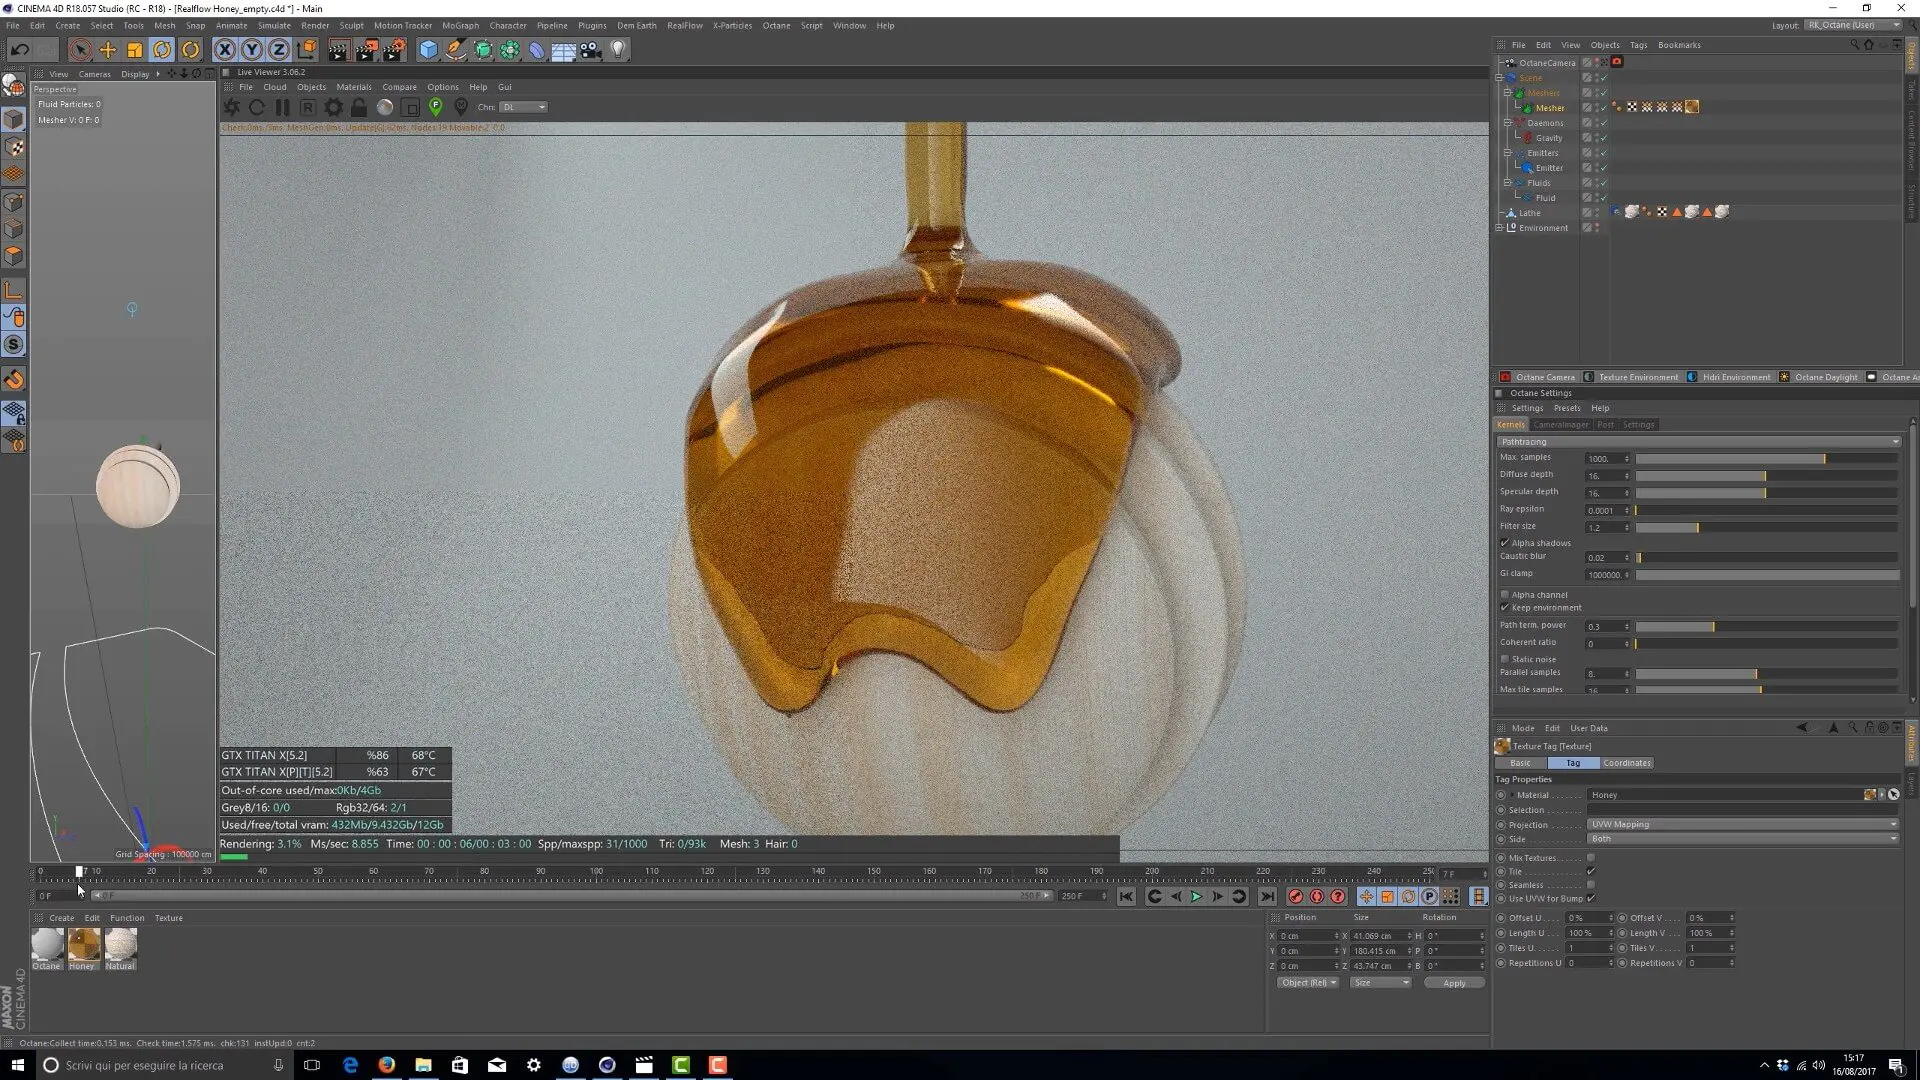
Task: Toggle Fluid object enabled checkmark
Action: tap(1603, 198)
